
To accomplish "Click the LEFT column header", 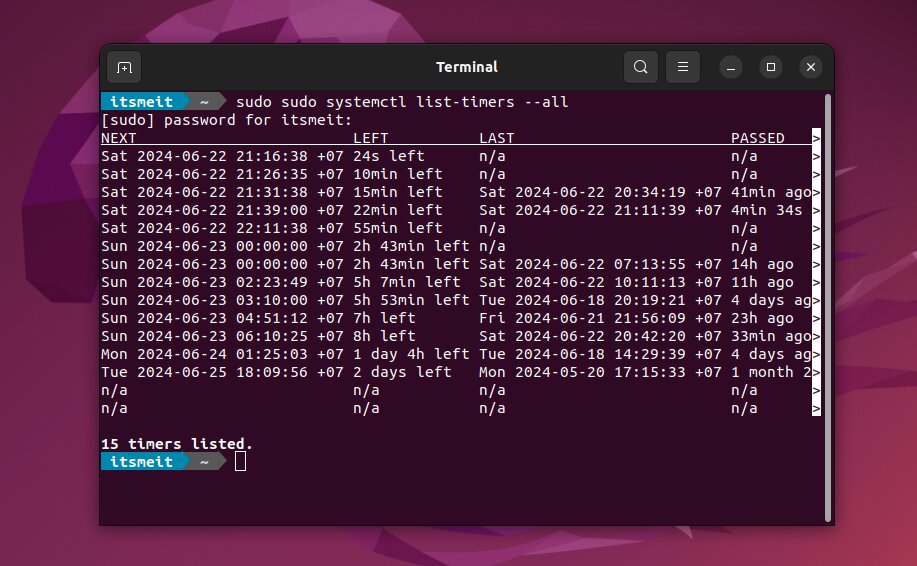I will point(371,138).
